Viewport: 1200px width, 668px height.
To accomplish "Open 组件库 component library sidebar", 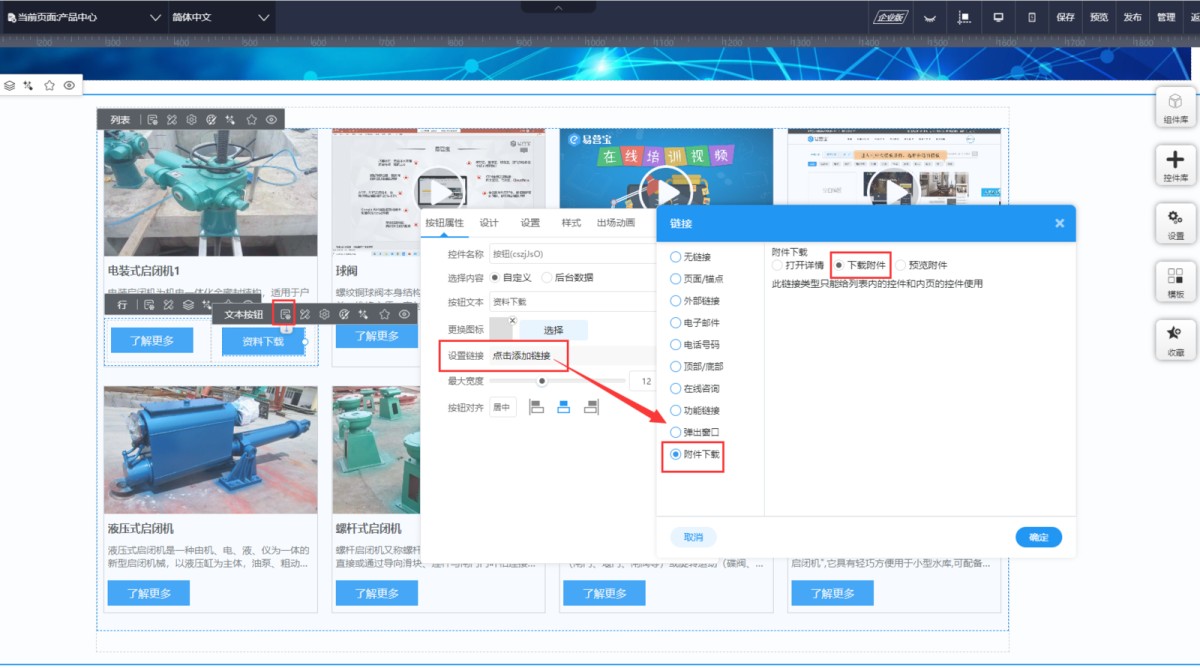I will pyautogui.click(x=1176, y=107).
